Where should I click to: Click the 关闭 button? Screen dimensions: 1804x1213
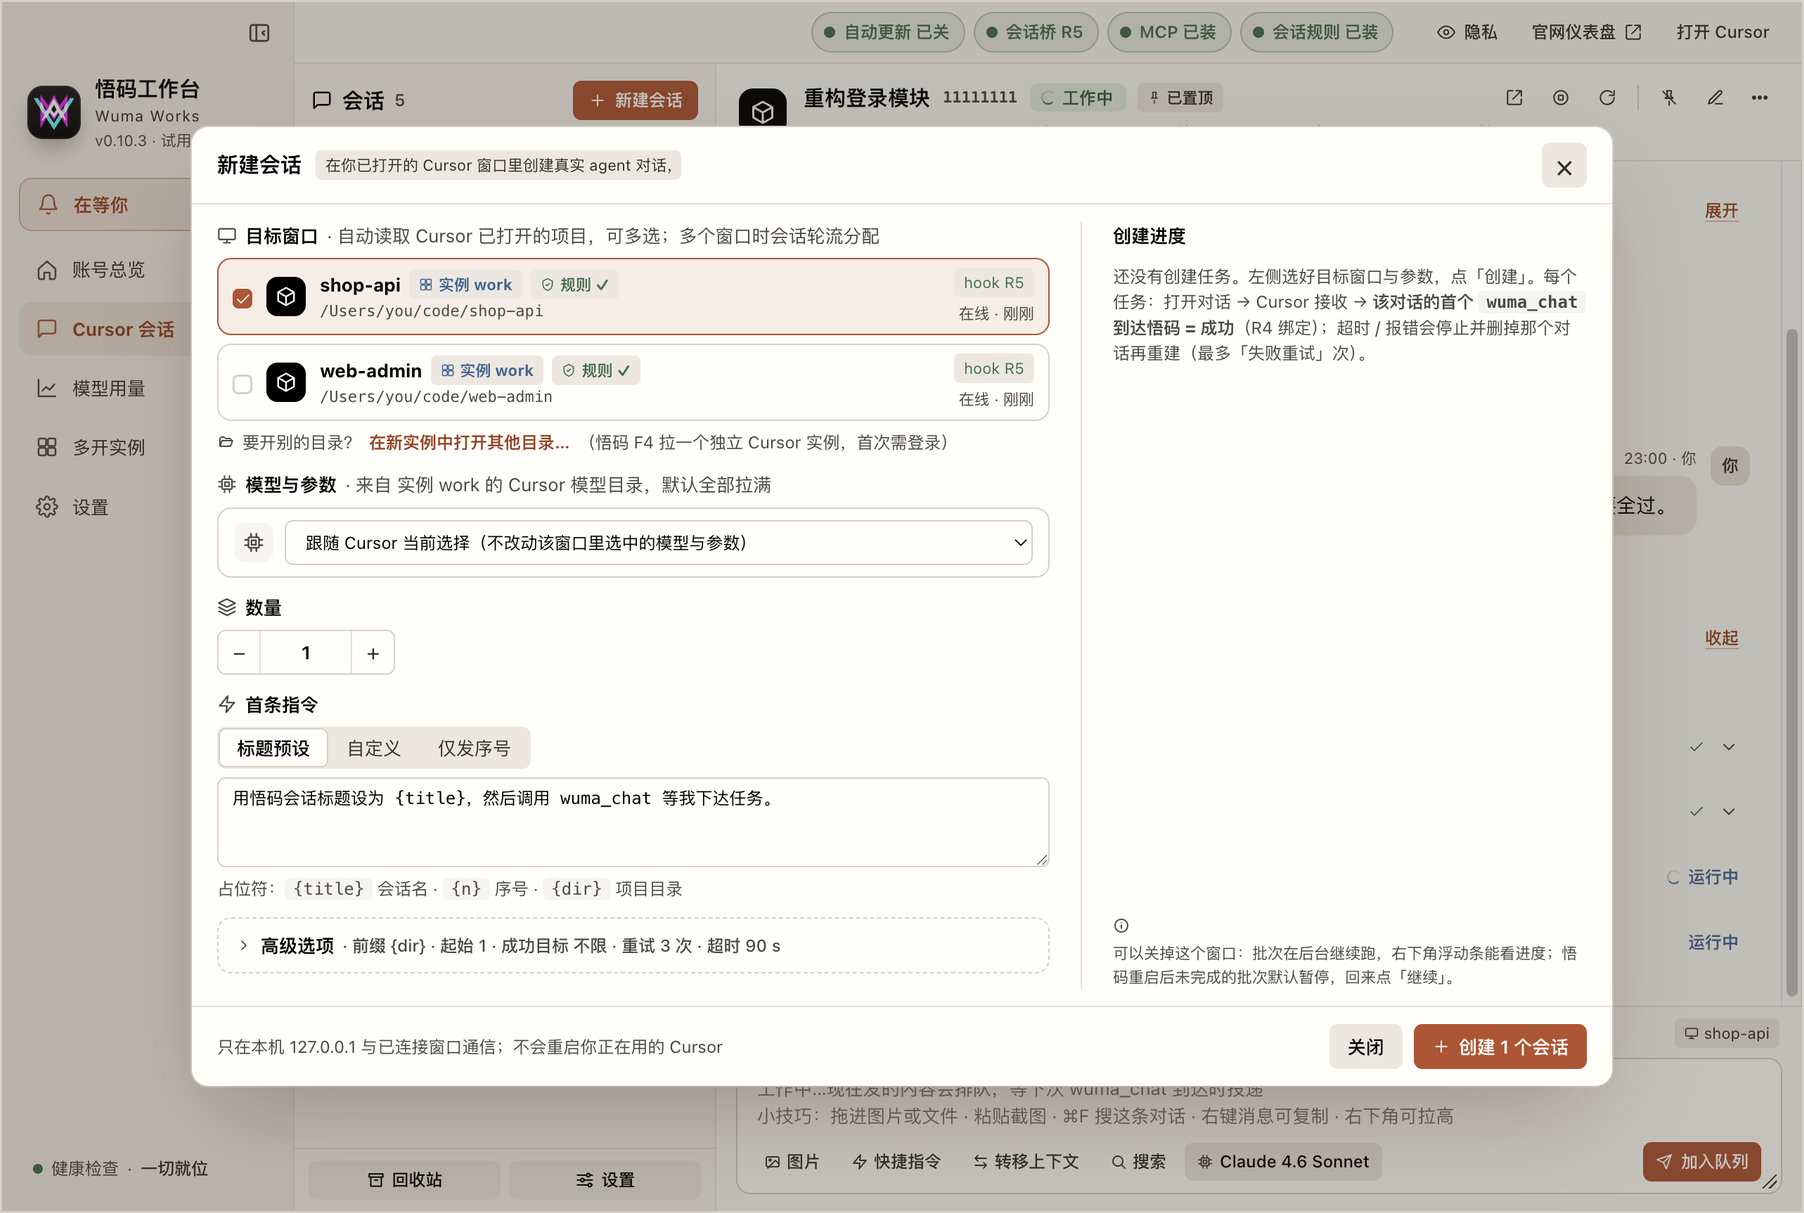click(x=1365, y=1047)
